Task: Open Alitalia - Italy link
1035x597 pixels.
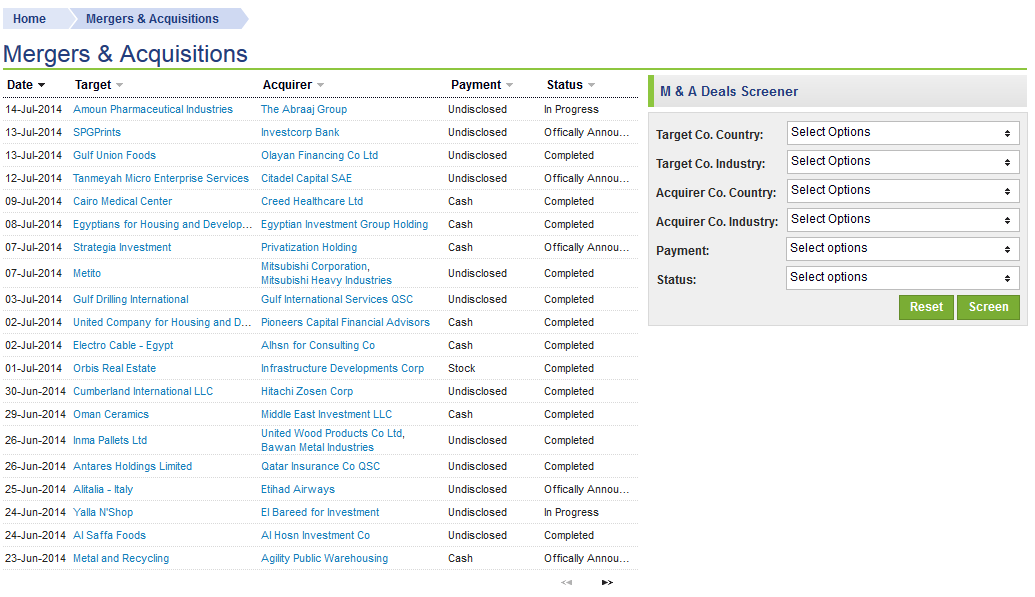Action: coord(103,490)
